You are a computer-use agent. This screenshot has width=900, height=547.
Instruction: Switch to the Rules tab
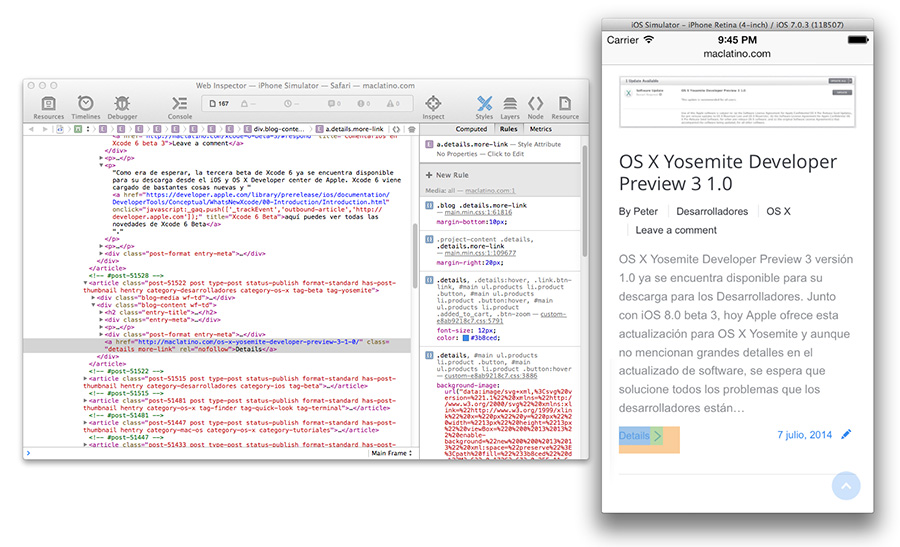509,129
